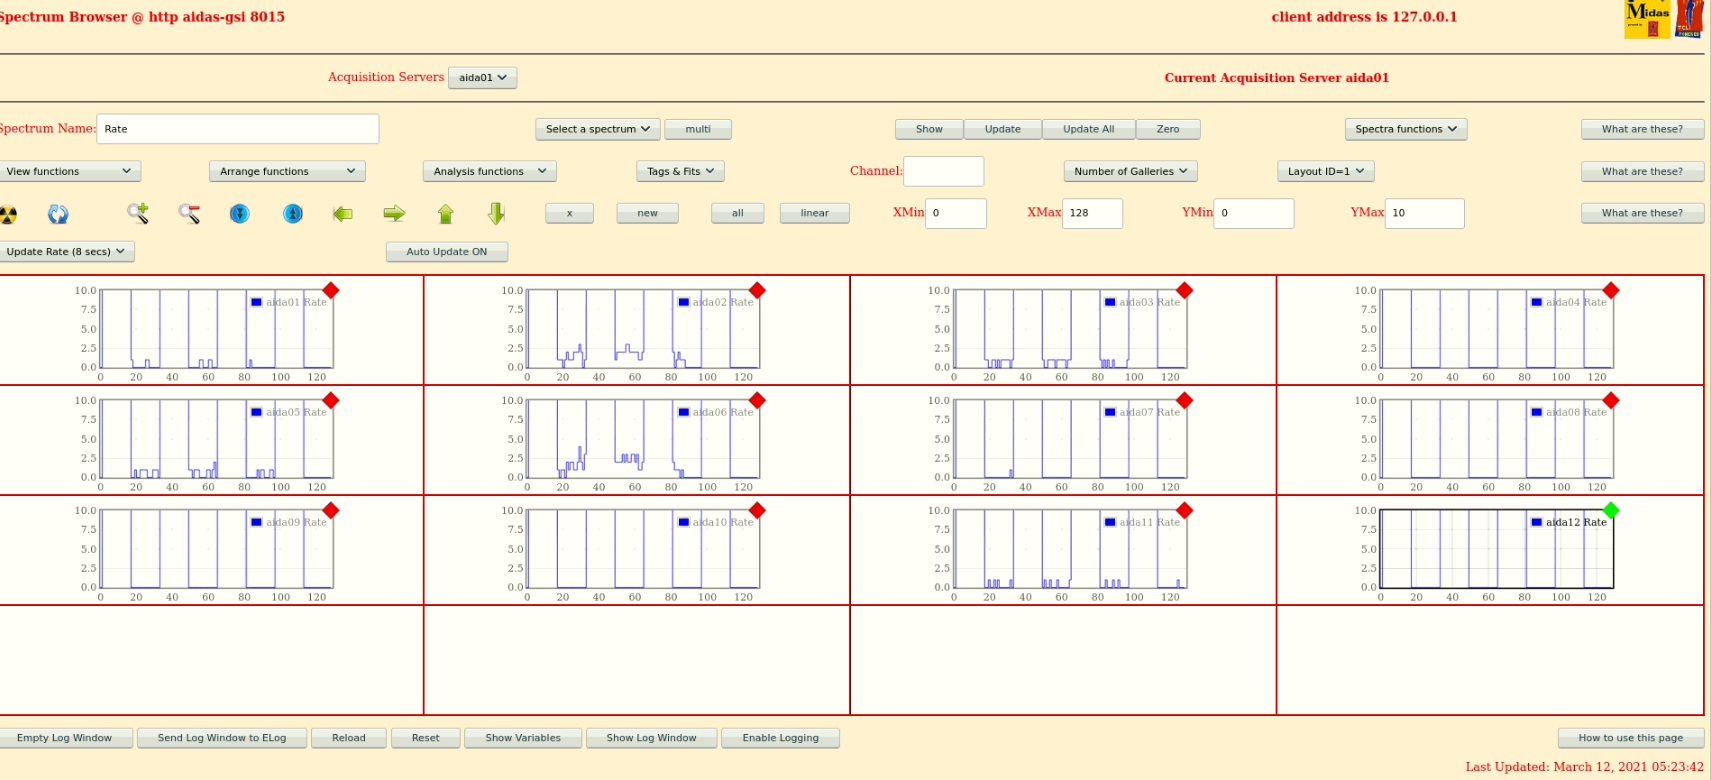Click Empty Log Window button

click(x=65, y=738)
